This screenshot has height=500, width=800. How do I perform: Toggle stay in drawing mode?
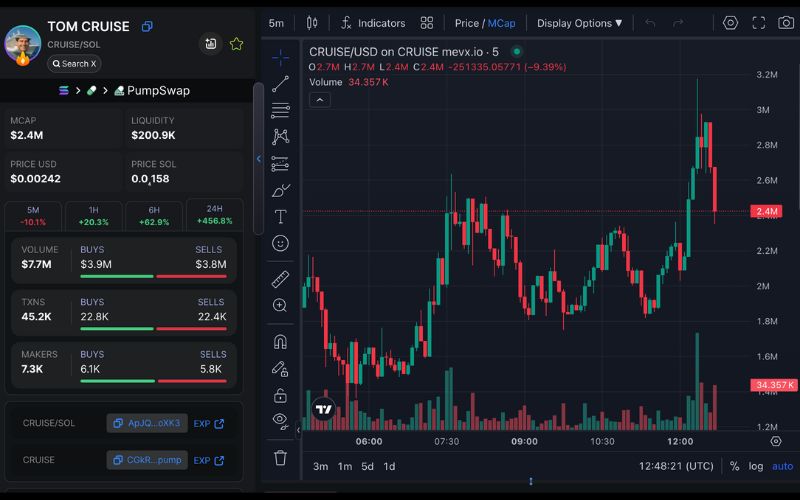[280, 368]
